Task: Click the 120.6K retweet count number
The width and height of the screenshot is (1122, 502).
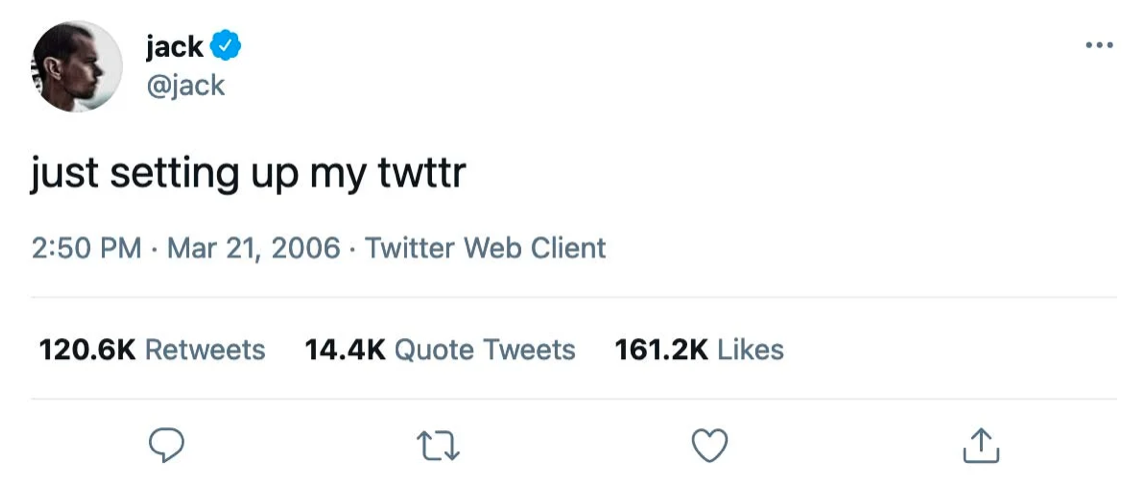Action: pyautogui.click(x=88, y=350)
